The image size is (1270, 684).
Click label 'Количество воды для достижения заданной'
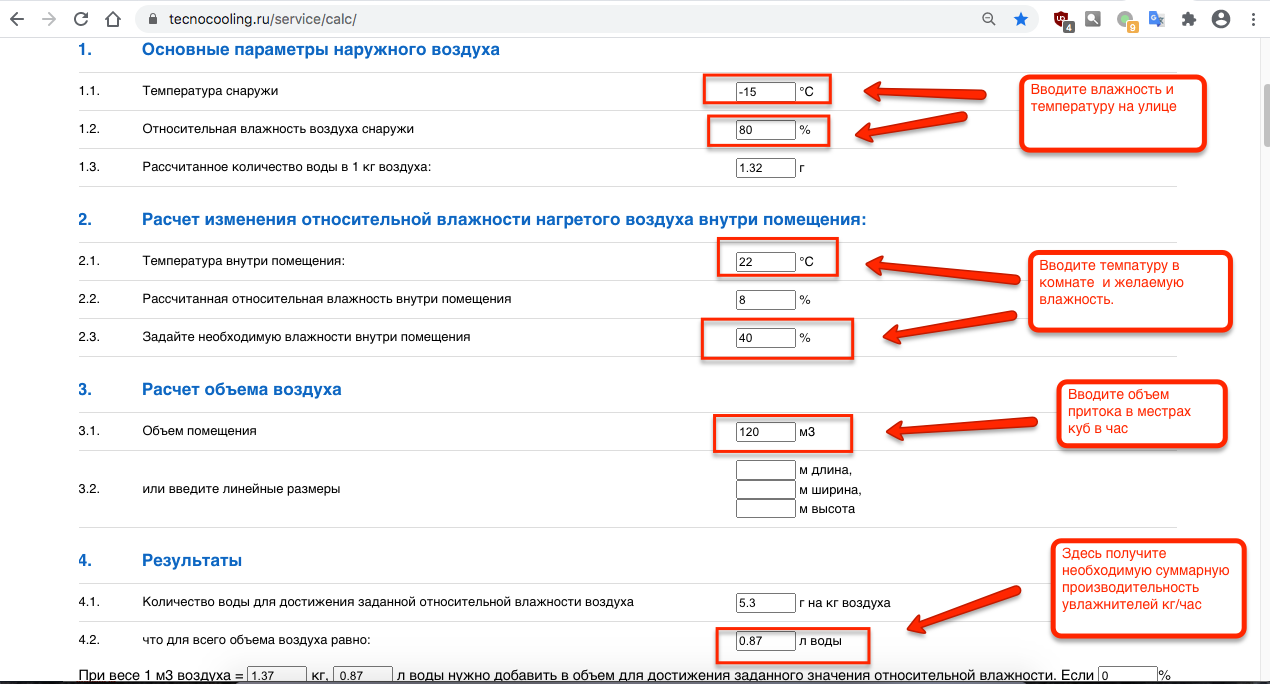tap(388, 602)
